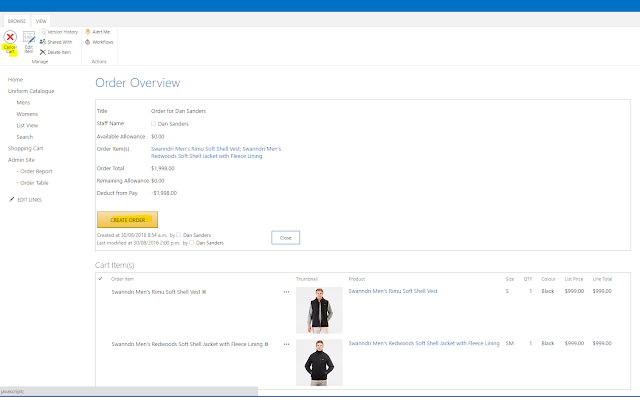The image size is (640, 397).
Task: Switch to the VIEW tab
Action: (41, 21)
